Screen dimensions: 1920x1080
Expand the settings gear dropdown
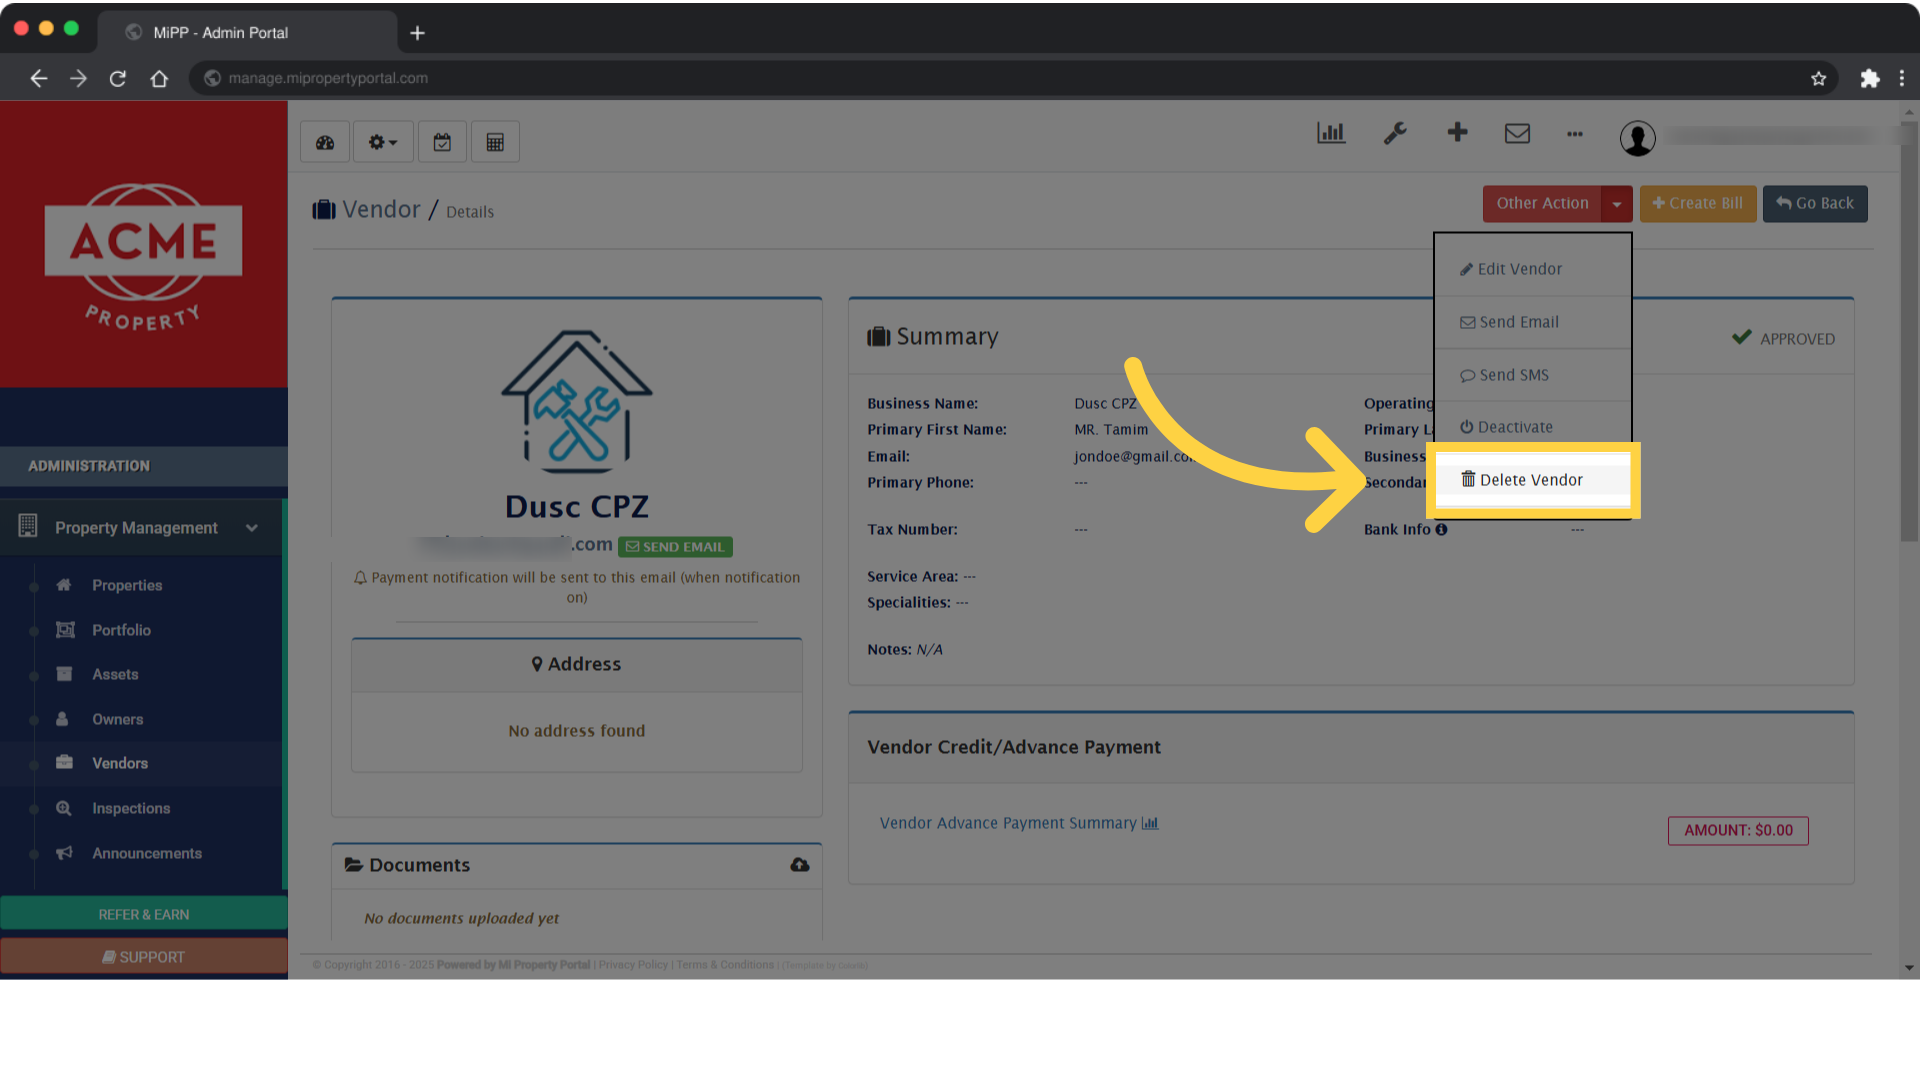click(382, 141)
